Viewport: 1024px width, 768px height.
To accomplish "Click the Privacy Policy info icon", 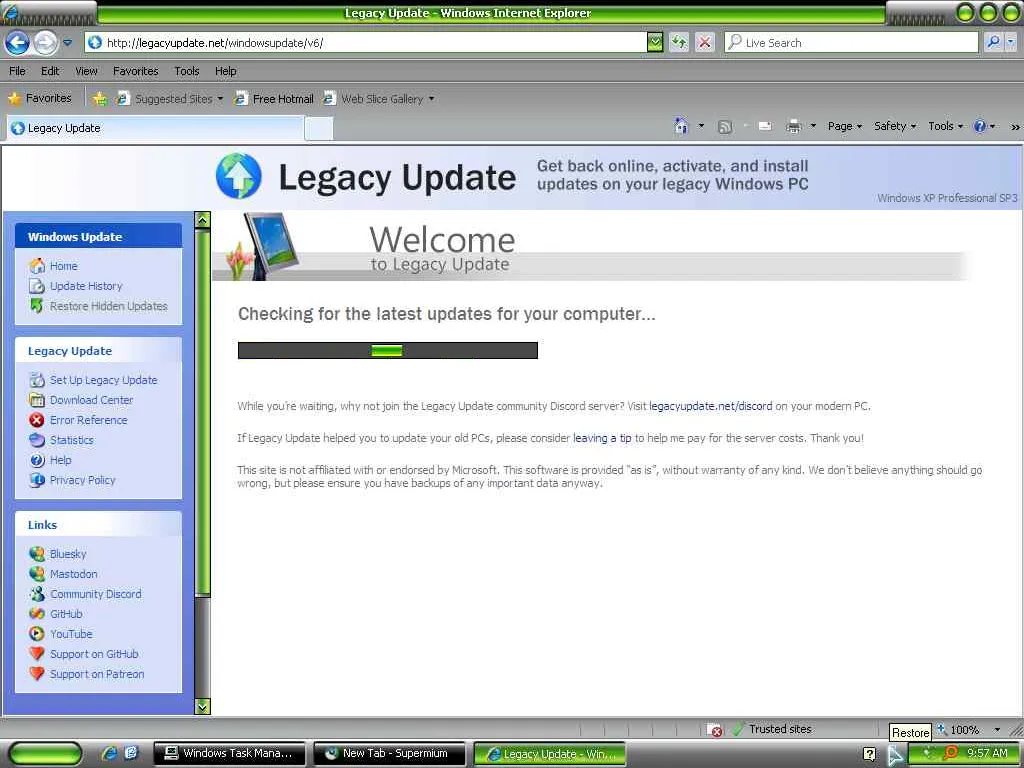I will (x=37, y=480).
